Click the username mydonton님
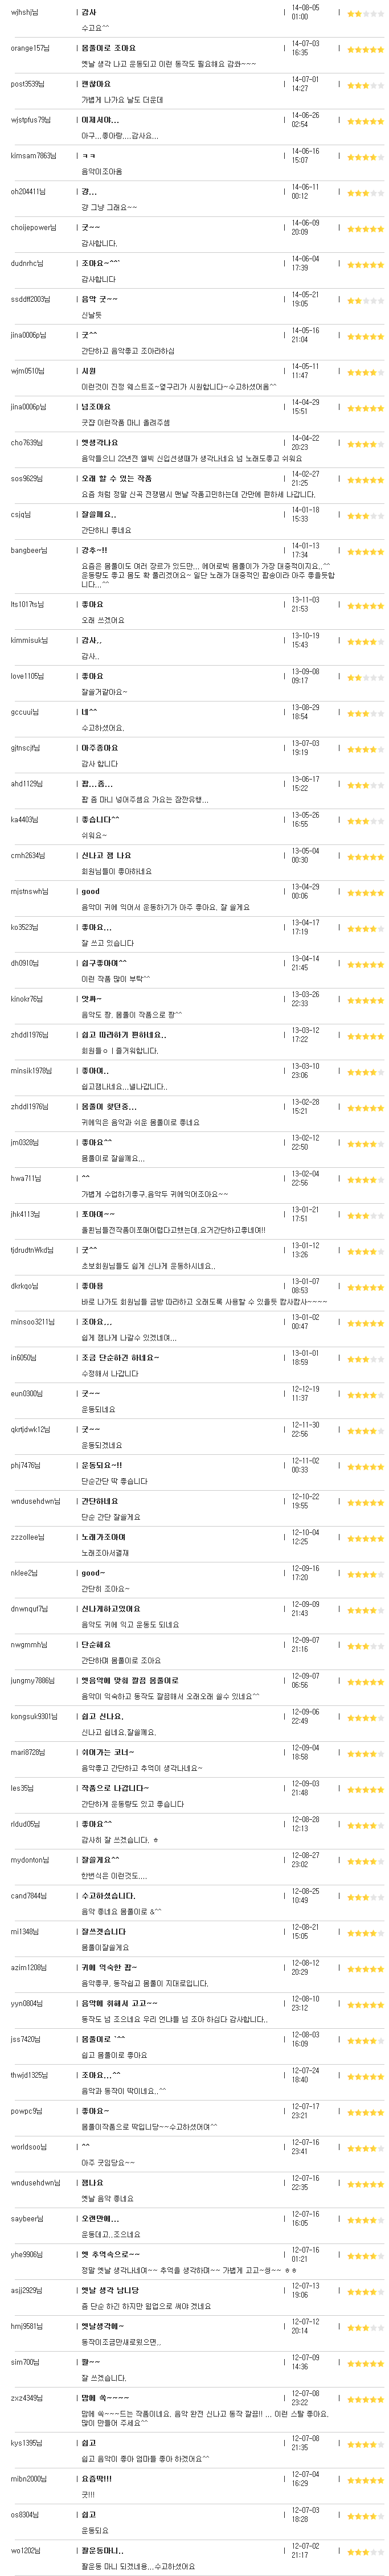This screenshot has height=2576, width=389. (x=28, y=1859)
